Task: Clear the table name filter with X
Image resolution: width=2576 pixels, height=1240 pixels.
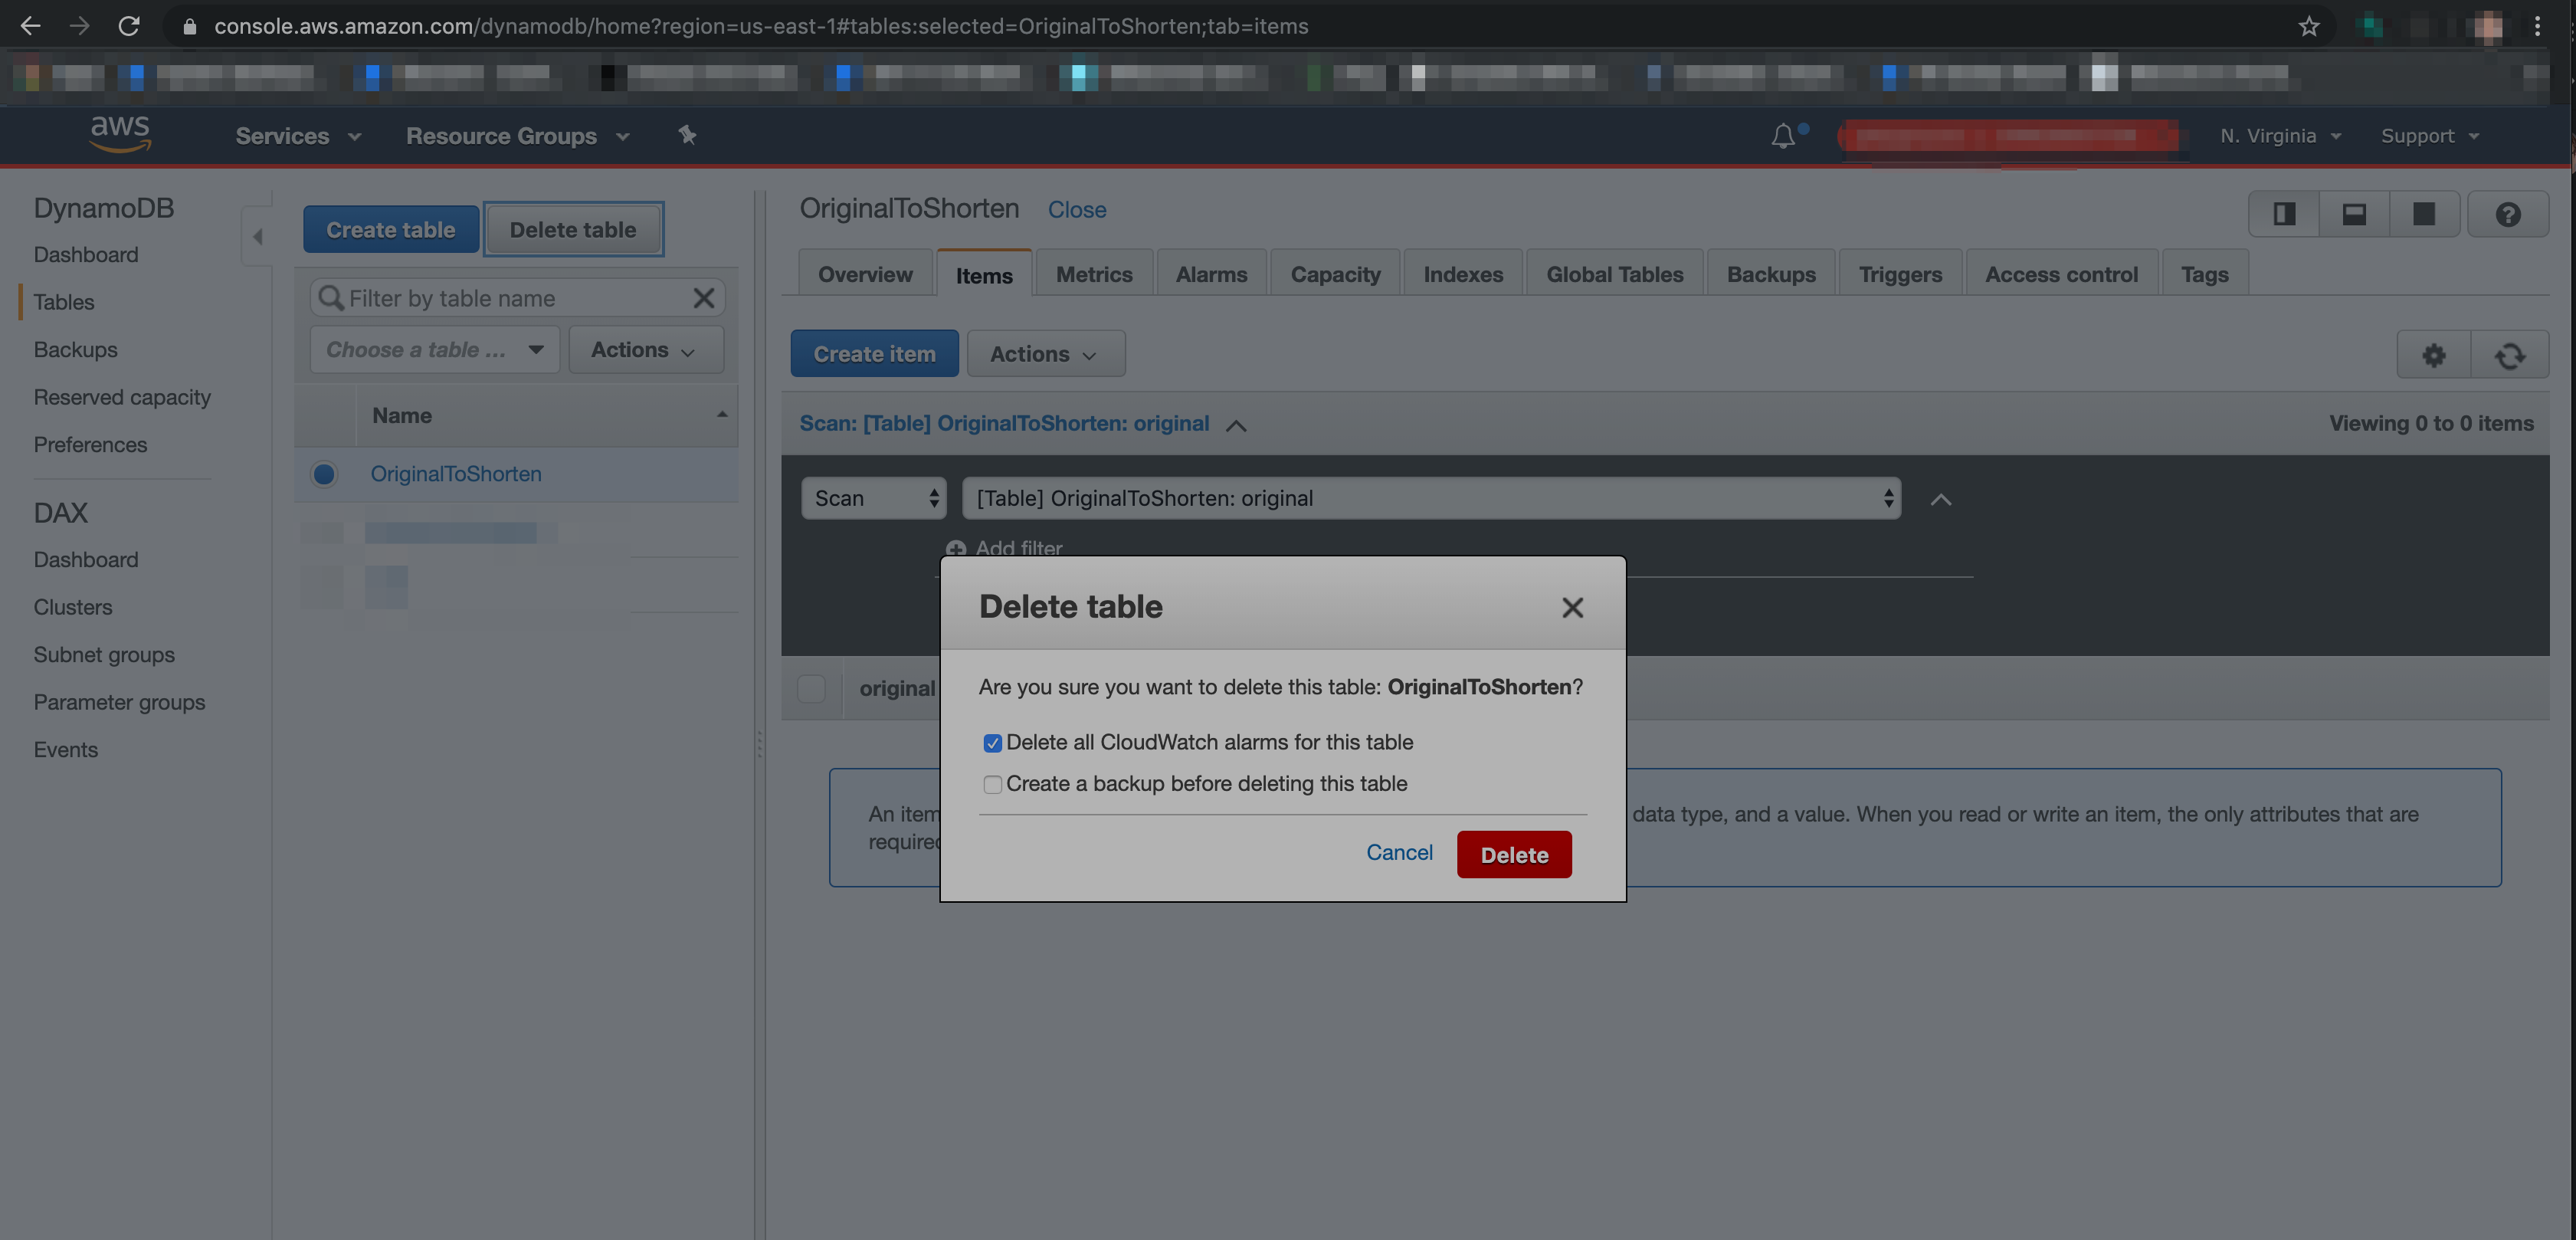Action: click(704, 297)
